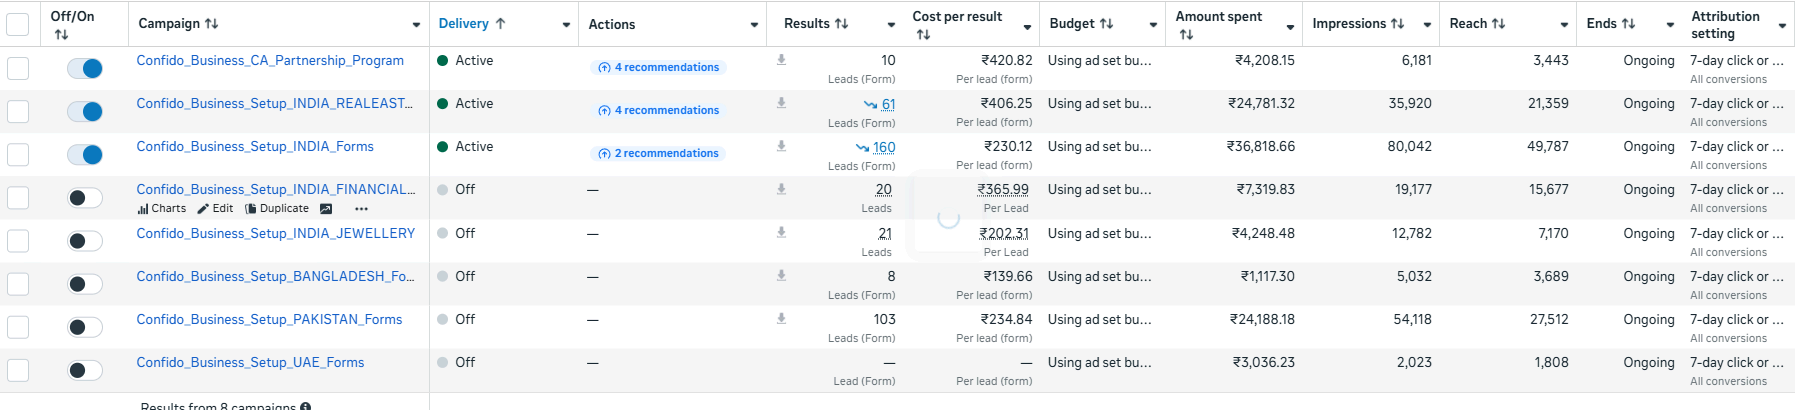Screen dimensions: 1795x410
Task: Turn off INDIA_Forms campaign toggle
Action: pos(85,154)
